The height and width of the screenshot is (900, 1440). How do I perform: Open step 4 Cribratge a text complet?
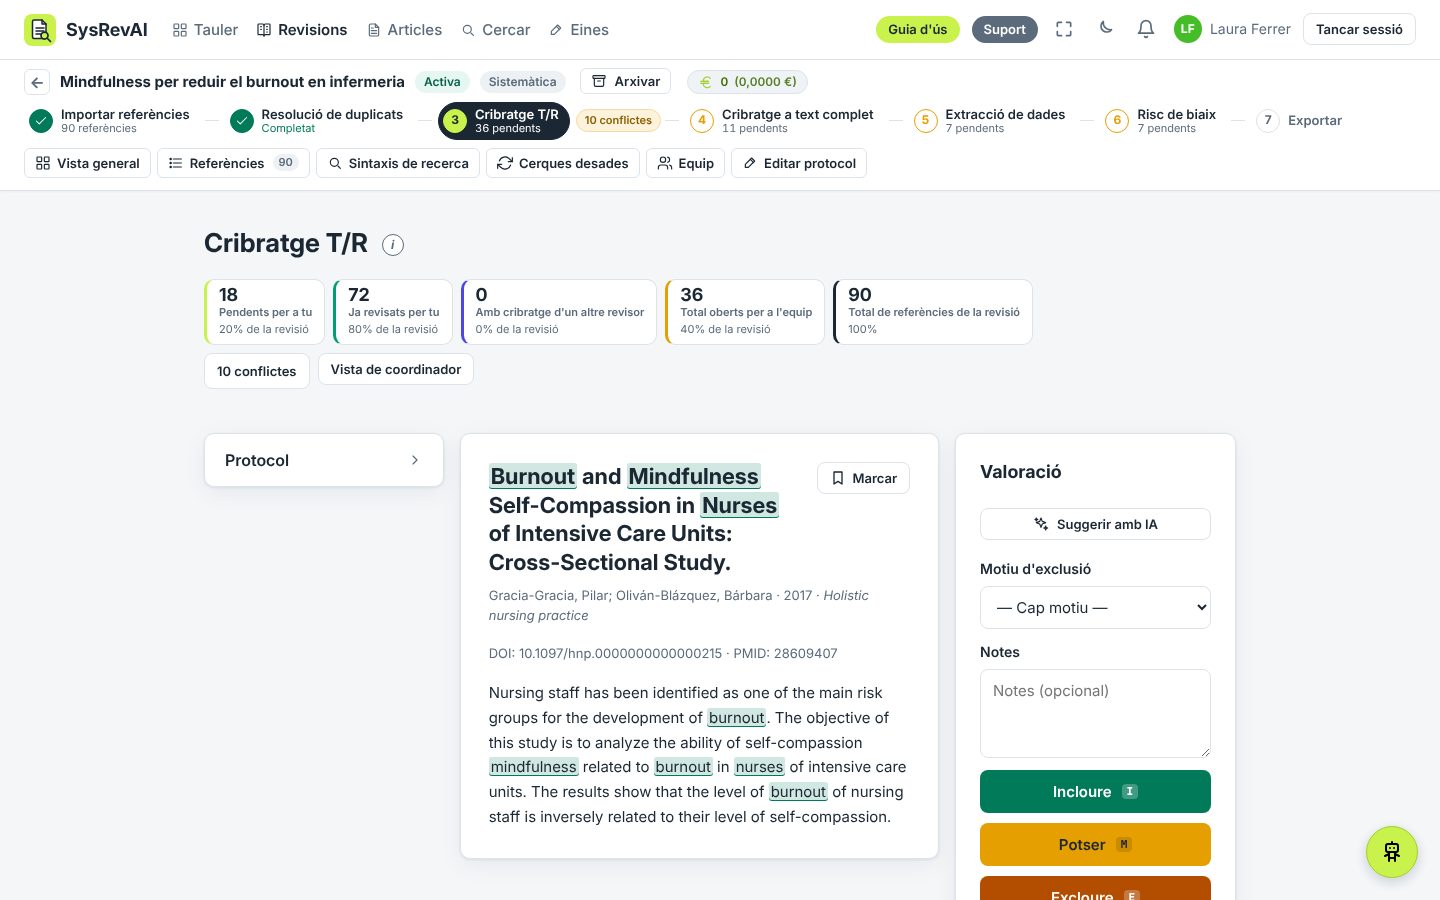click(782, 121)
